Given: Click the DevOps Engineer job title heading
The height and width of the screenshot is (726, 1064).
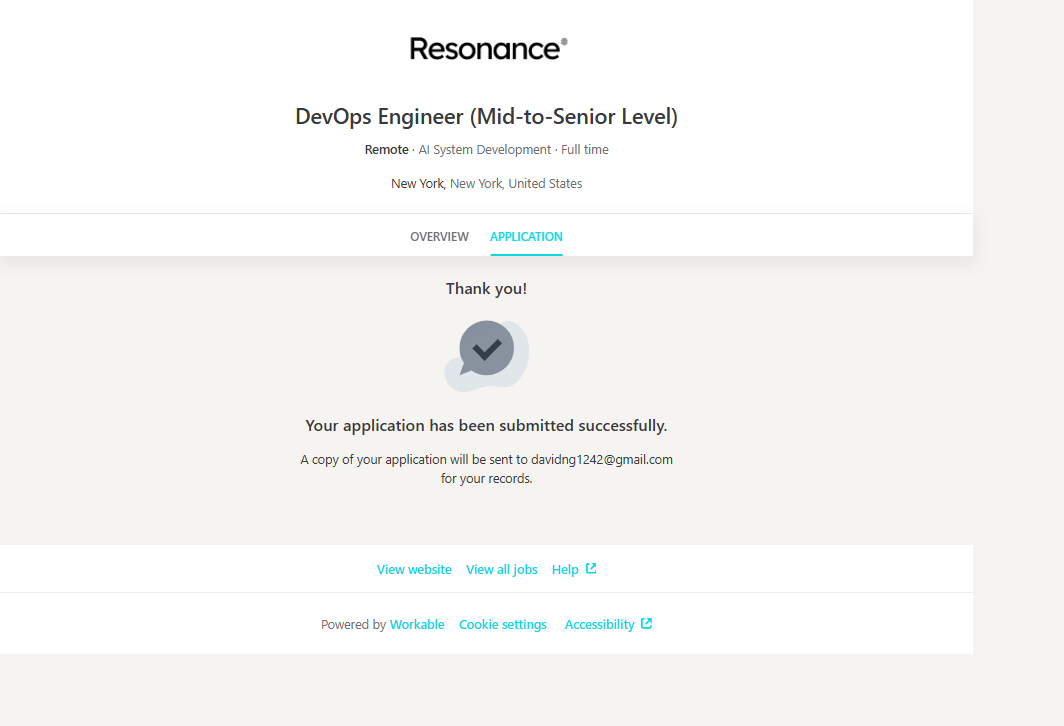Looking at the screenshot, I should [x=486, y=117].
